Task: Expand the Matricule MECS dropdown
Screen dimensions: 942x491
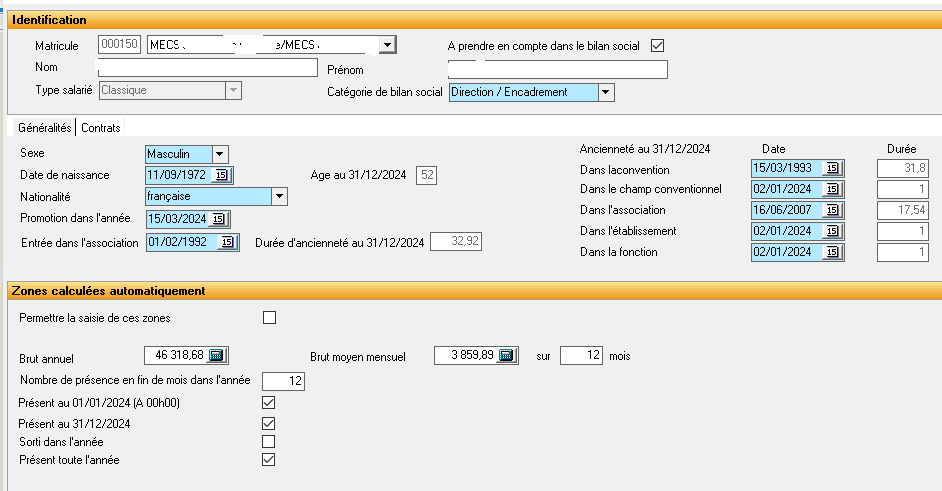Action: point(388,44)
